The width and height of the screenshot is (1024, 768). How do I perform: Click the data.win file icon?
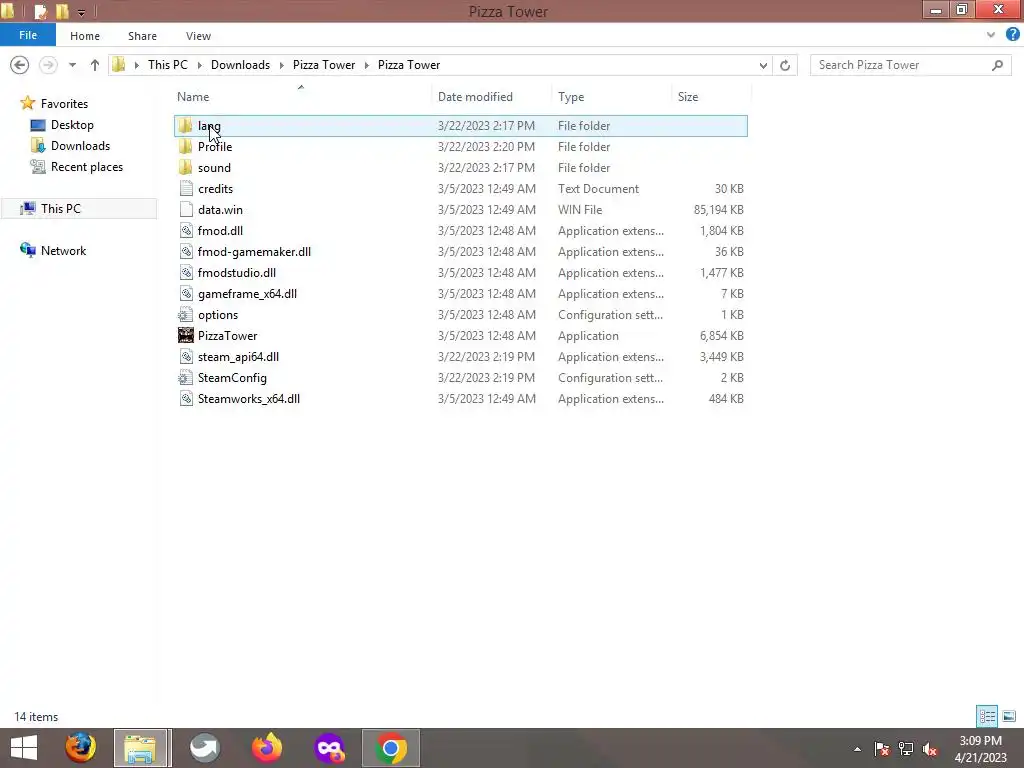(186, 209)
